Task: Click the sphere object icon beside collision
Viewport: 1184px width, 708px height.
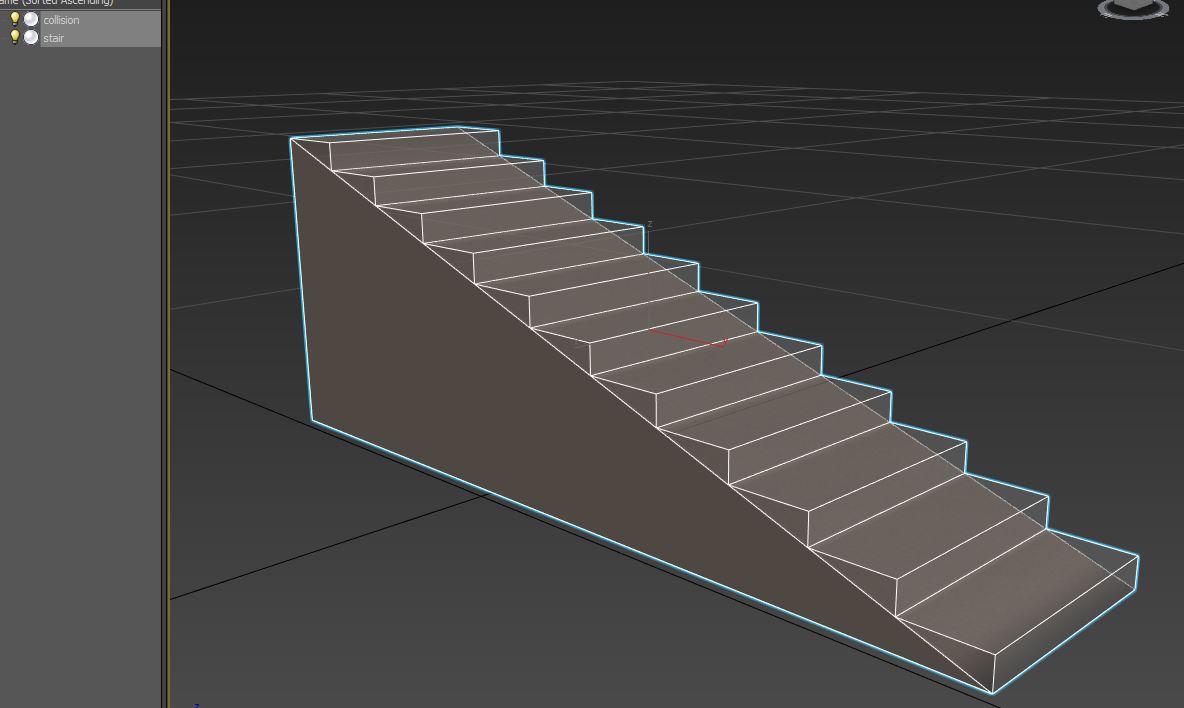Action: point(31,19)
